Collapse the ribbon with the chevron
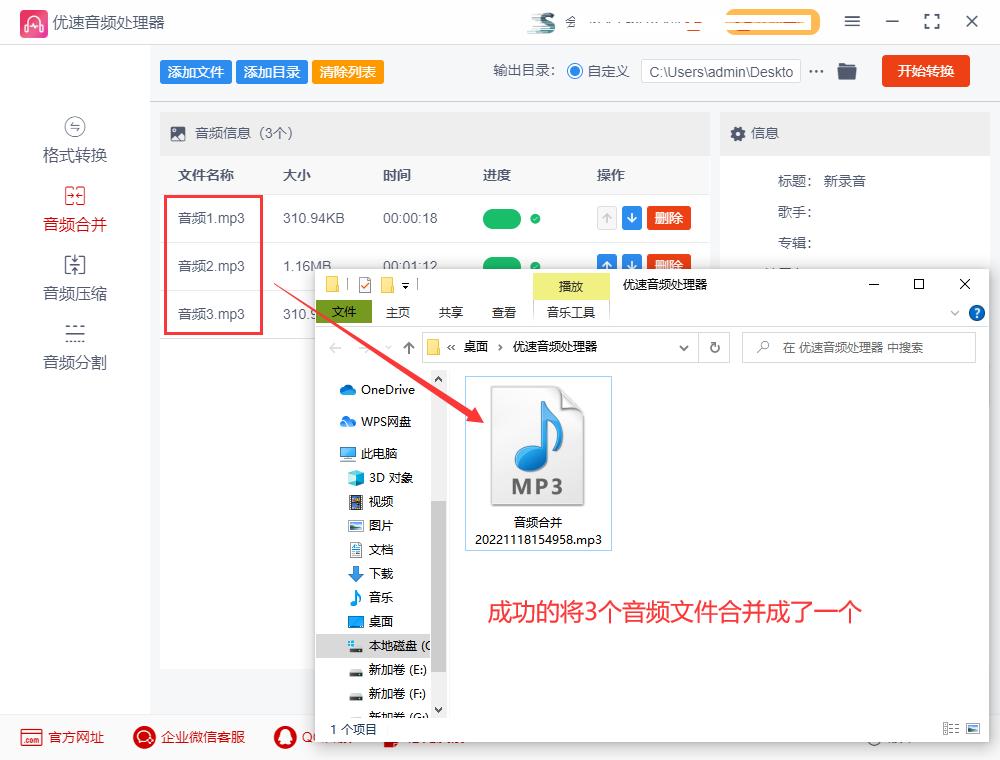The width and height of the screenshot is (1000, 760). [955, 312]
